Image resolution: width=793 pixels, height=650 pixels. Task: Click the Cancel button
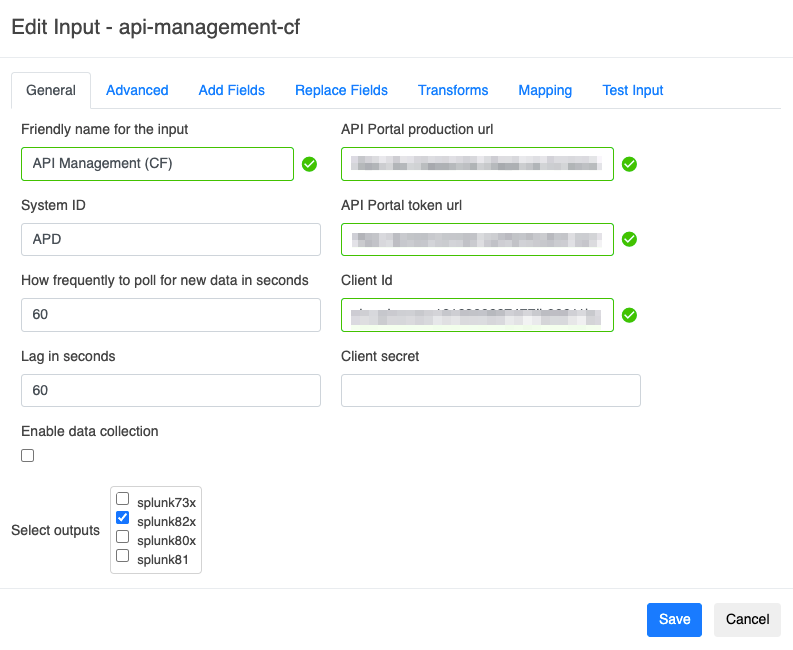tap(747, 619)
